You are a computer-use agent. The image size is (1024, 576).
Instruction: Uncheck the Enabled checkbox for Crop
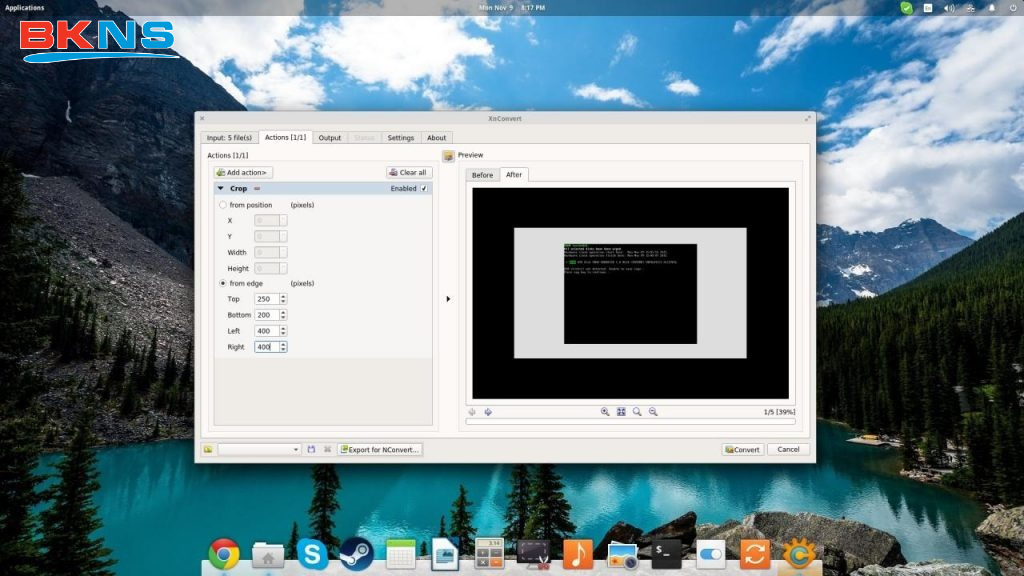pyautogui.click(x=424, y=188)
